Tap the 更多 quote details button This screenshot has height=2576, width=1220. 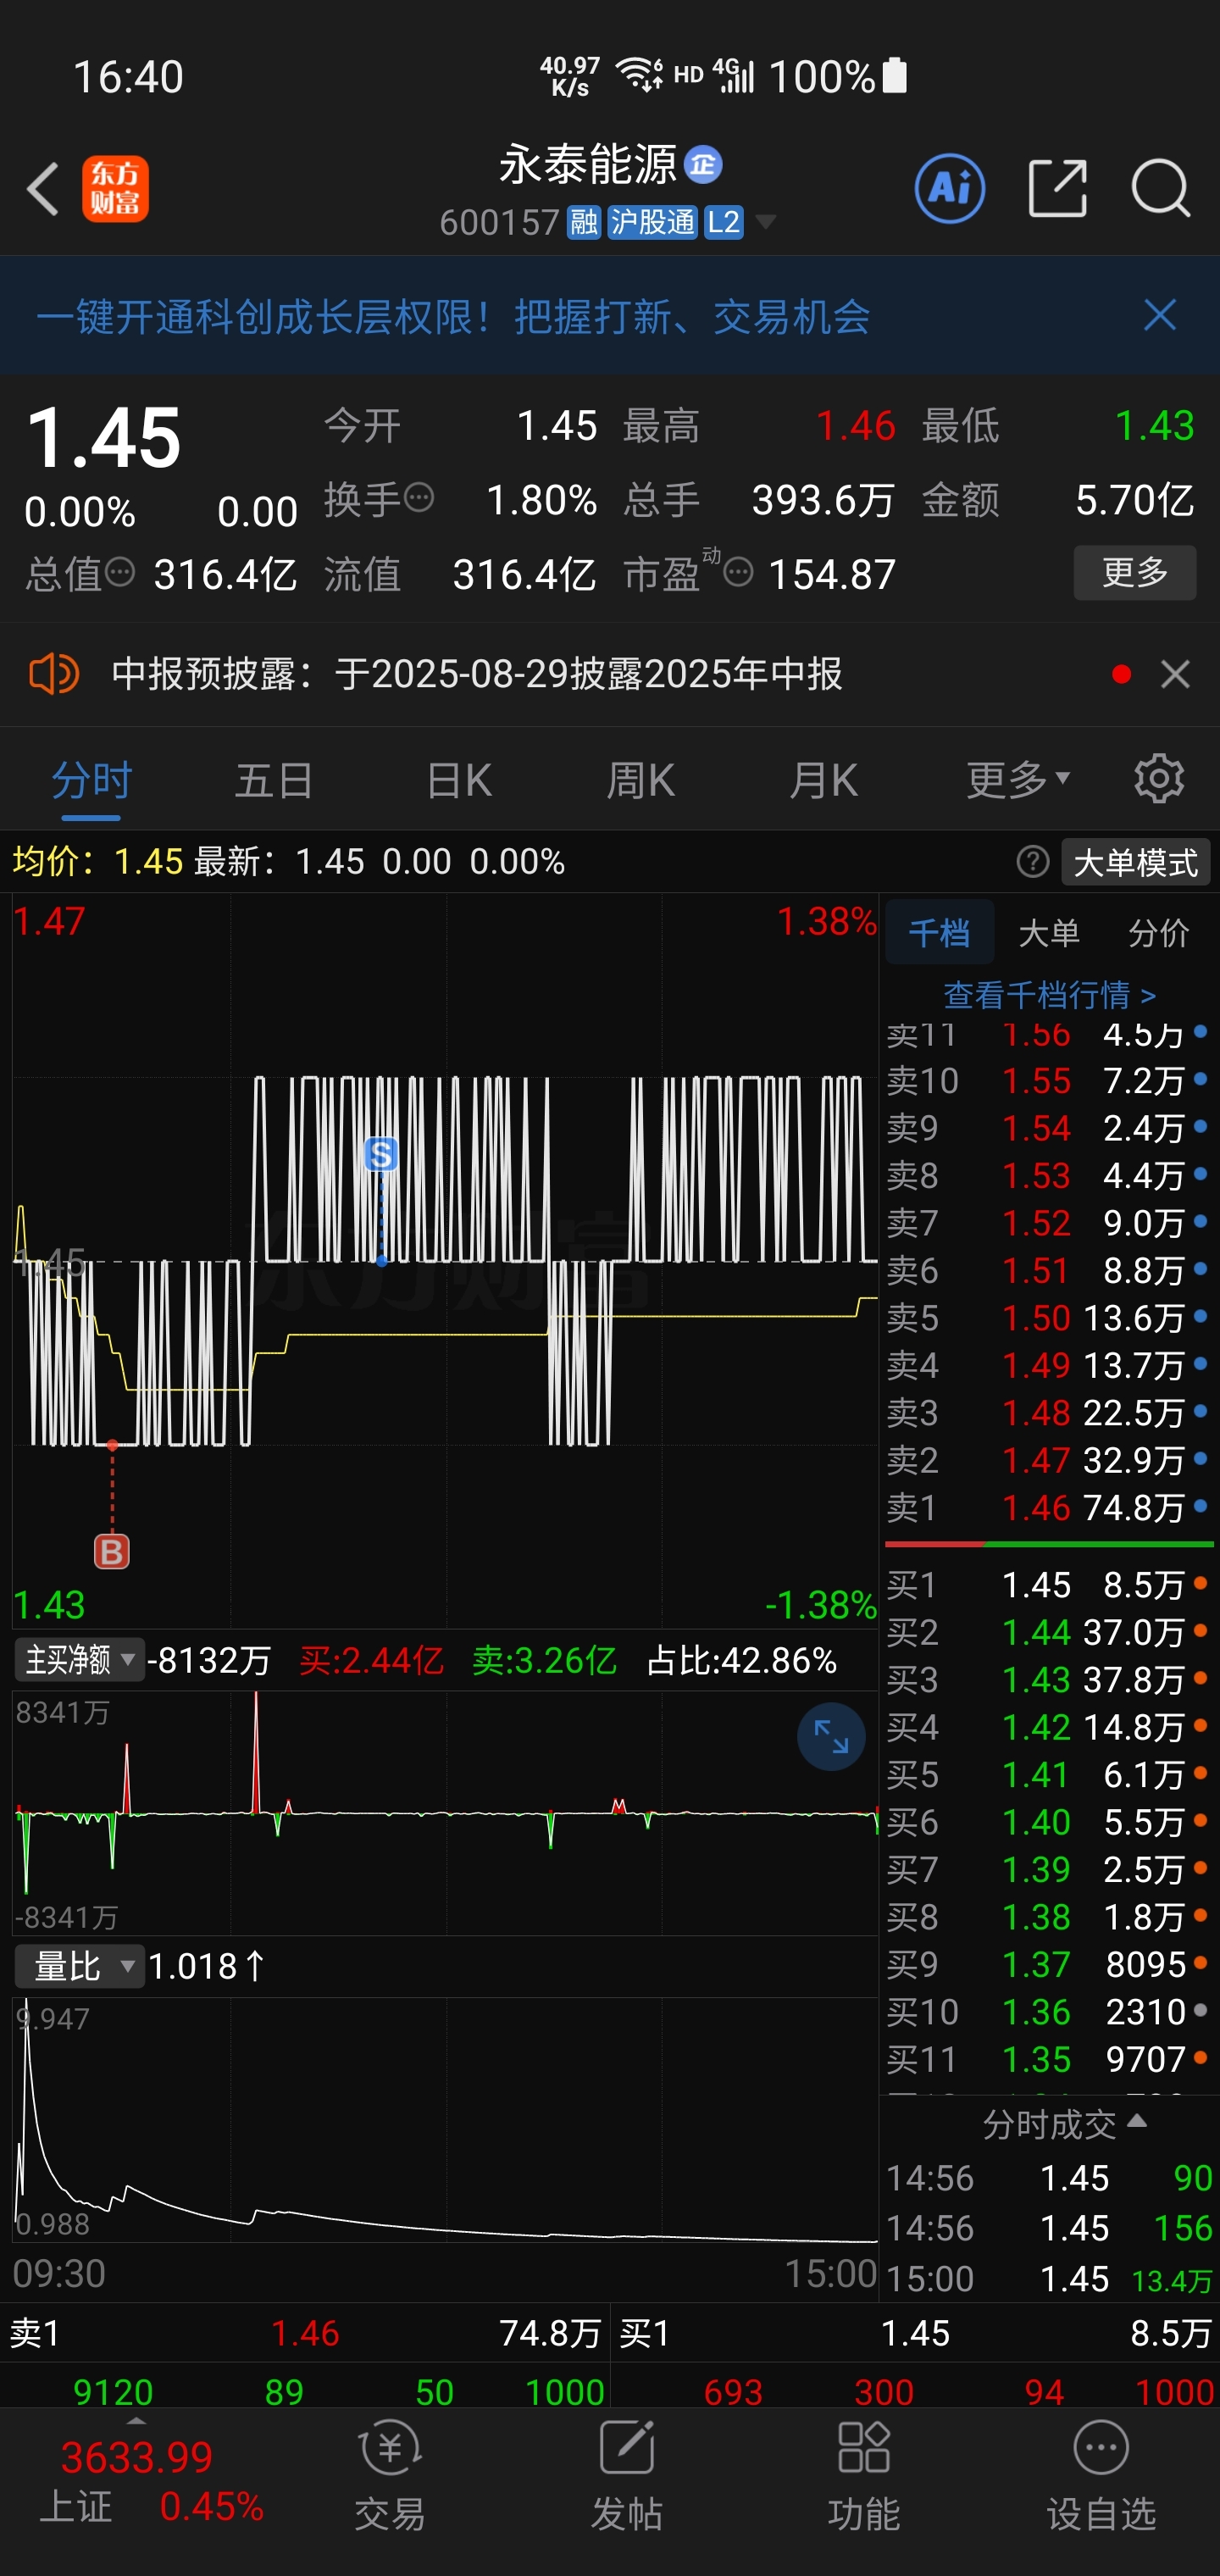tap(1134, 572)
